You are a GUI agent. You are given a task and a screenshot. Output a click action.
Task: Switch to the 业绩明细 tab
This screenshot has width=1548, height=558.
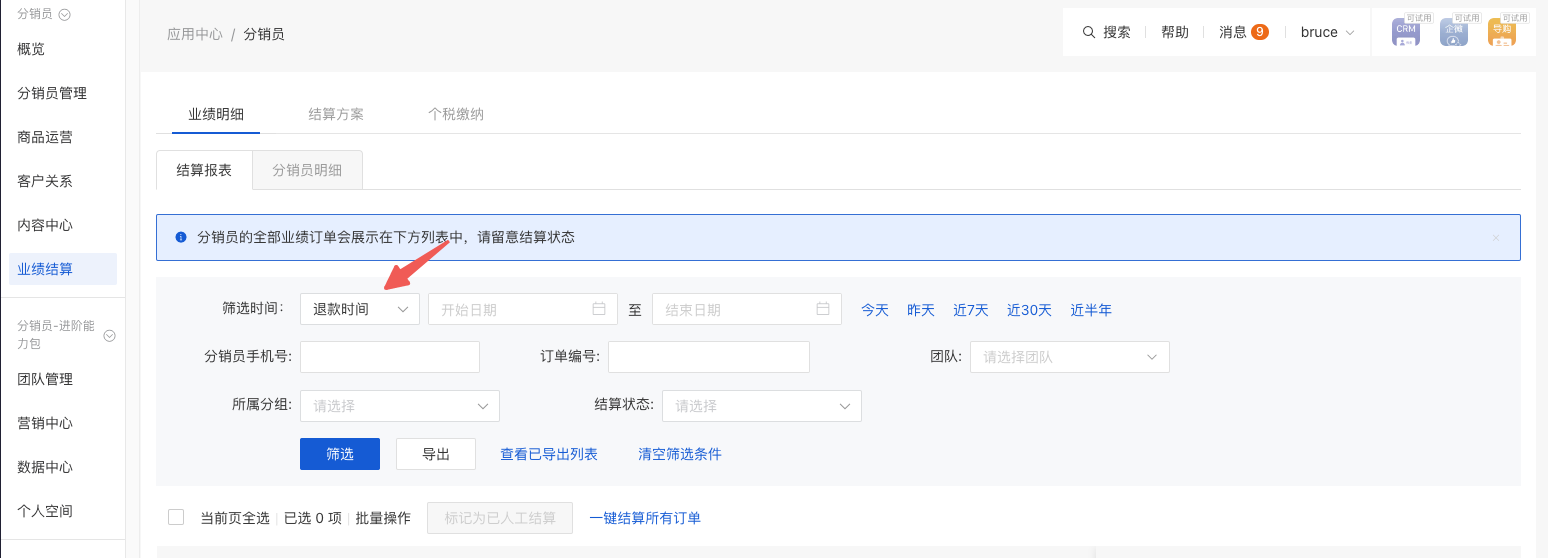tap(216, 114)
